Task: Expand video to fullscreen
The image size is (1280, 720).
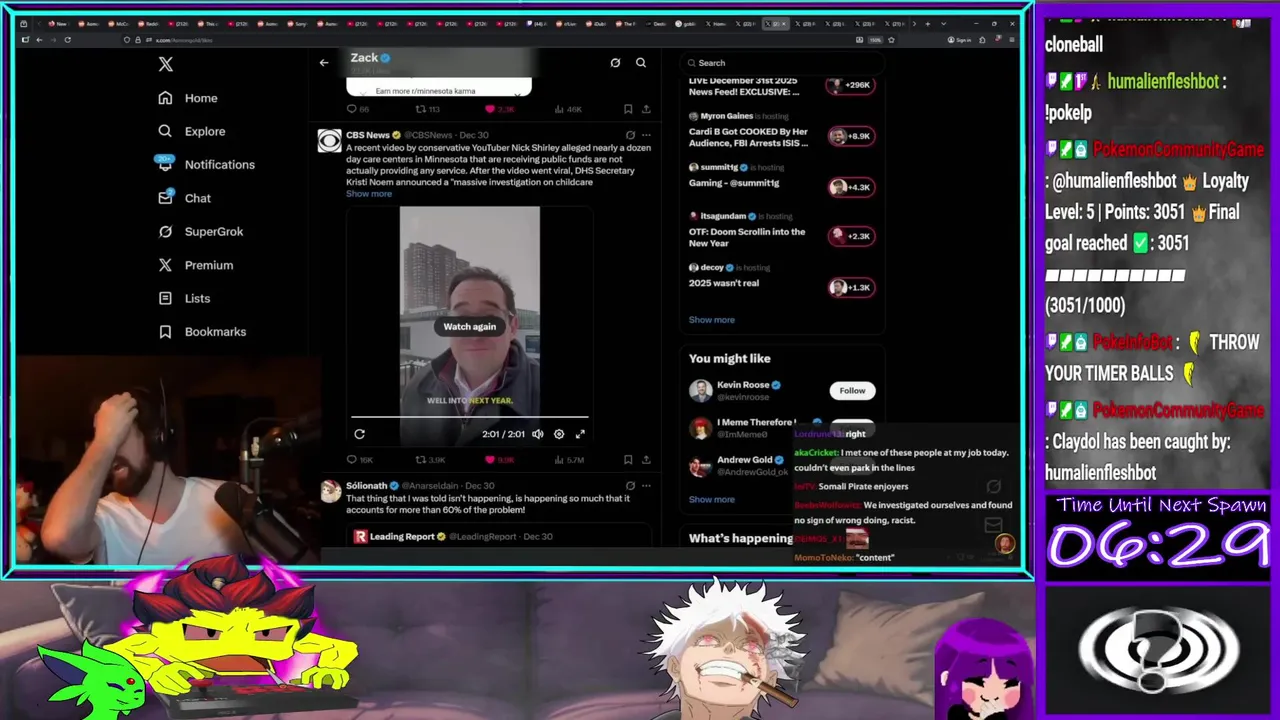Action: (x=580, y=434)
